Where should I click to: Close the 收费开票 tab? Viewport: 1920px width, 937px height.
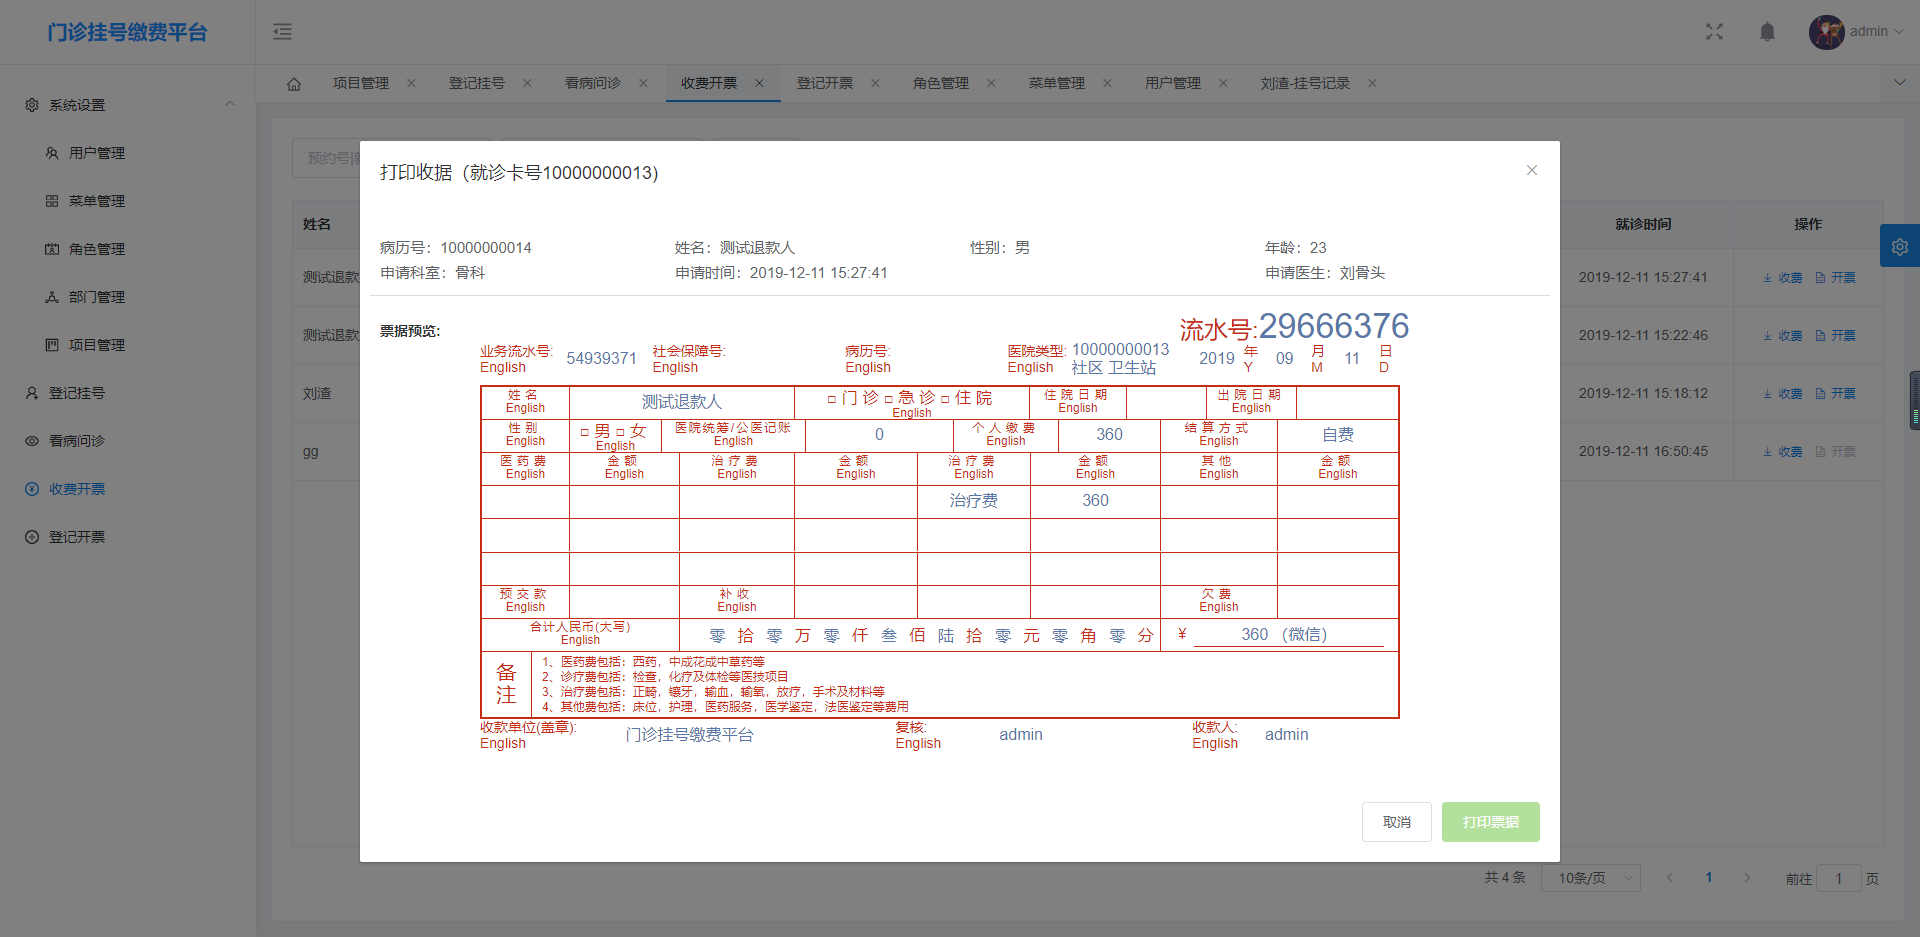pos(759,83)
